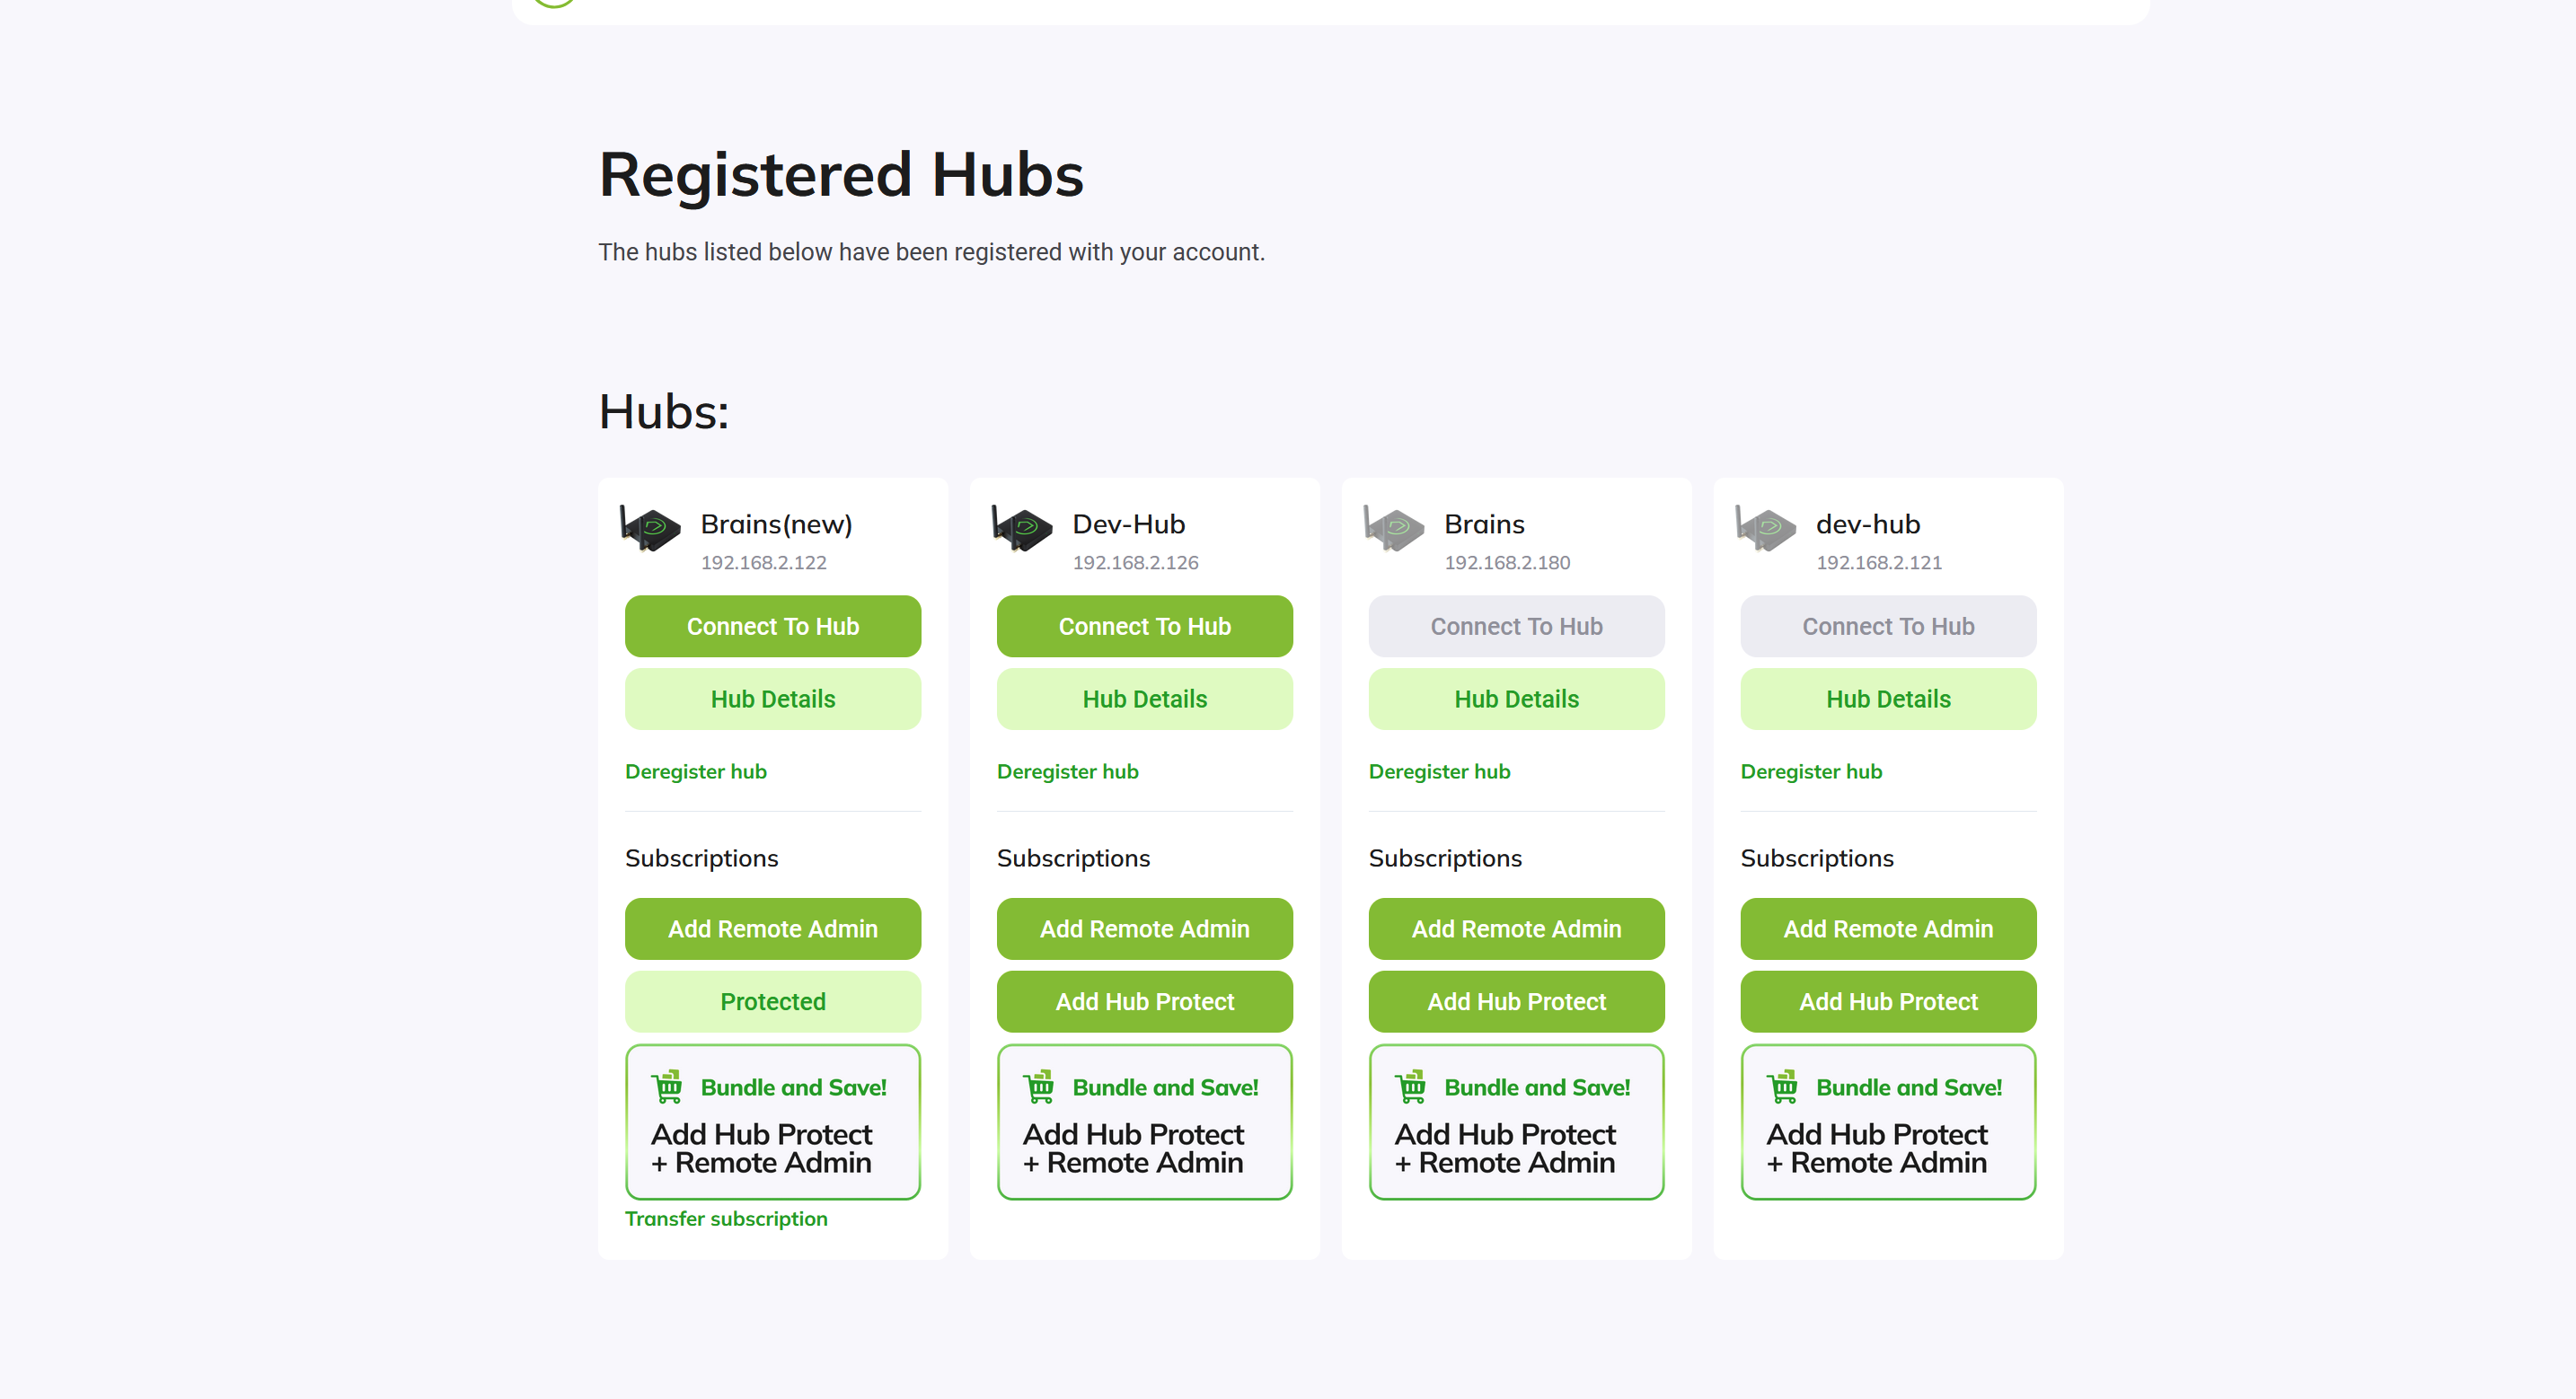Screen dimensions: 2576x1399
Task: Add Remote Admin to Brains(new)
Action: [x=772, y=929]
